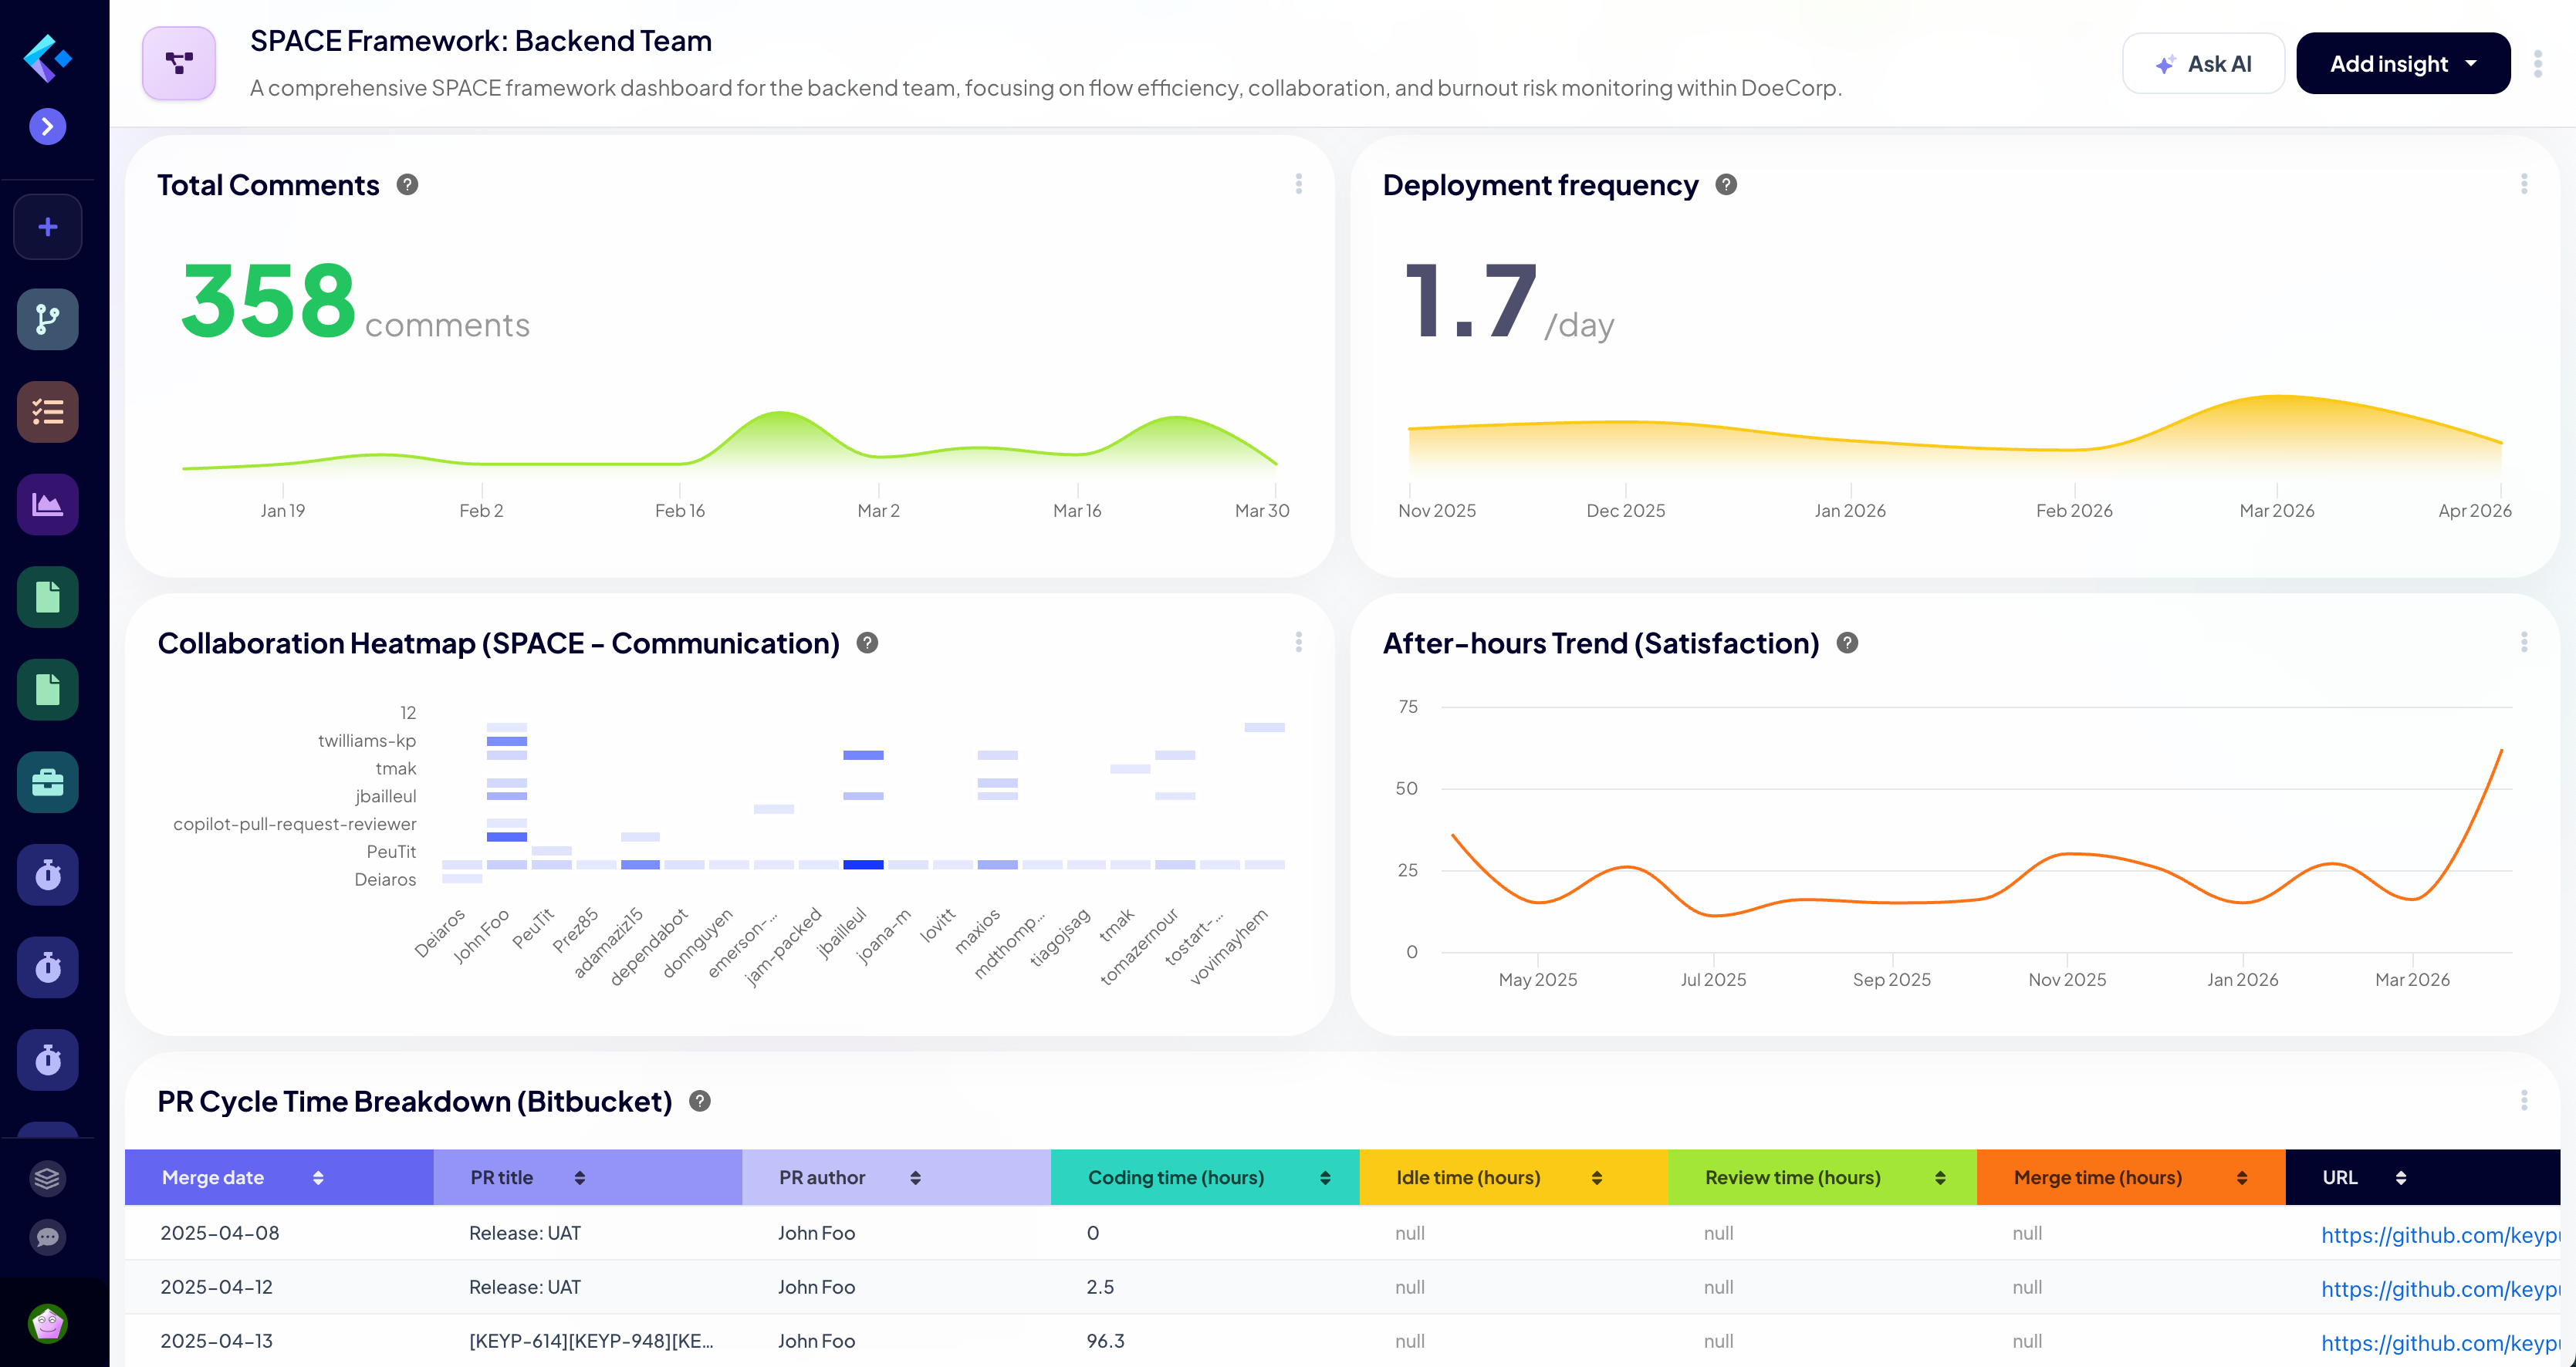Click the Ask AI button
2576x1367 pixels.
point(2203,63)
